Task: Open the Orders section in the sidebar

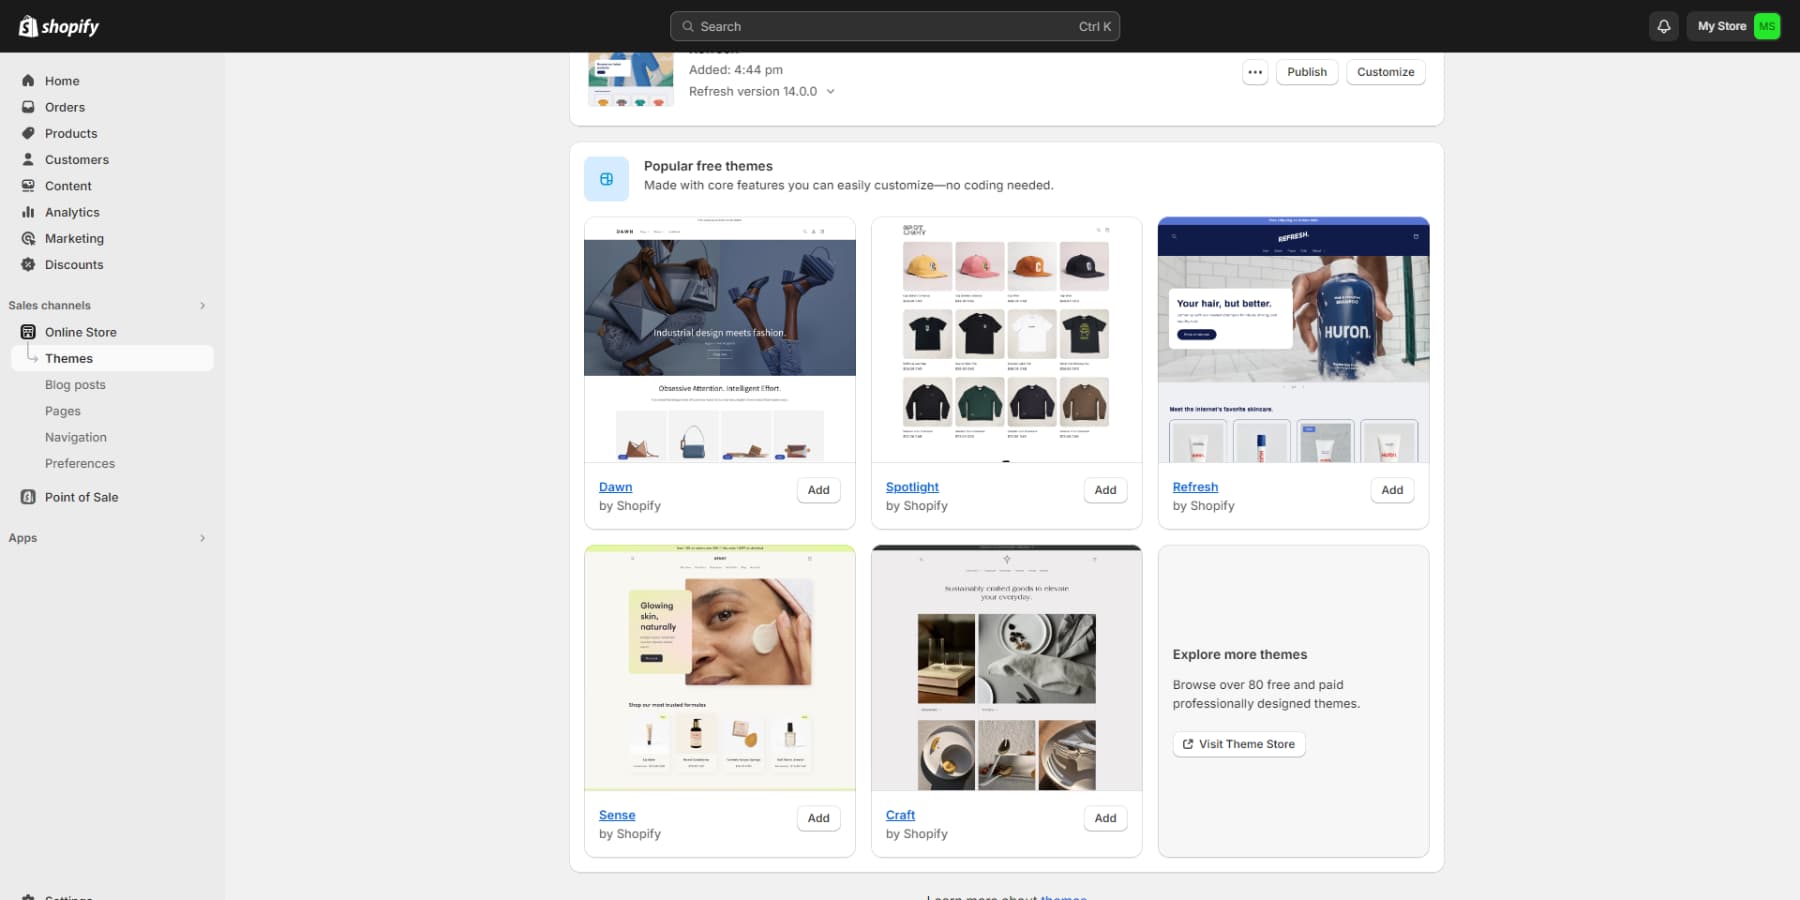Action: [65, 107]
